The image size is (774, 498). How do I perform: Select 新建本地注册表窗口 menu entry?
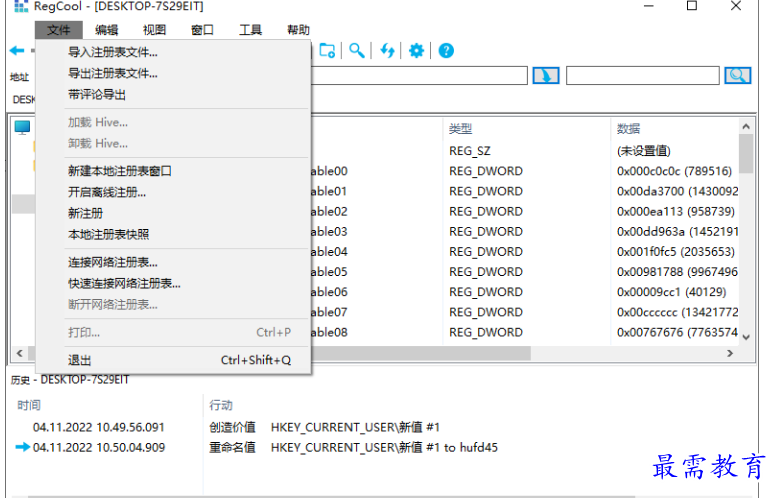[120, 171]
